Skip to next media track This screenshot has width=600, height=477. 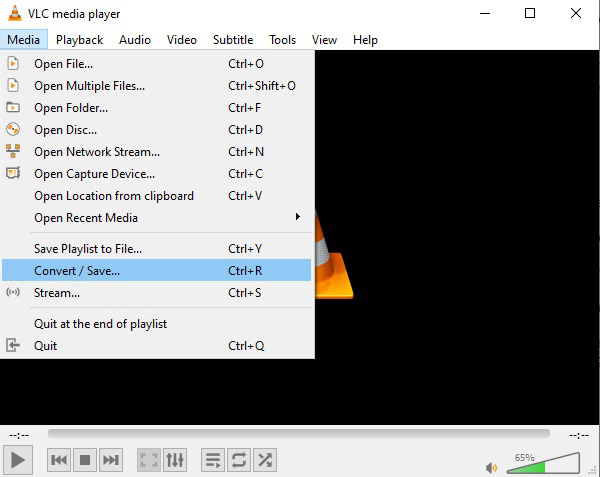click(x=111, y=460)
